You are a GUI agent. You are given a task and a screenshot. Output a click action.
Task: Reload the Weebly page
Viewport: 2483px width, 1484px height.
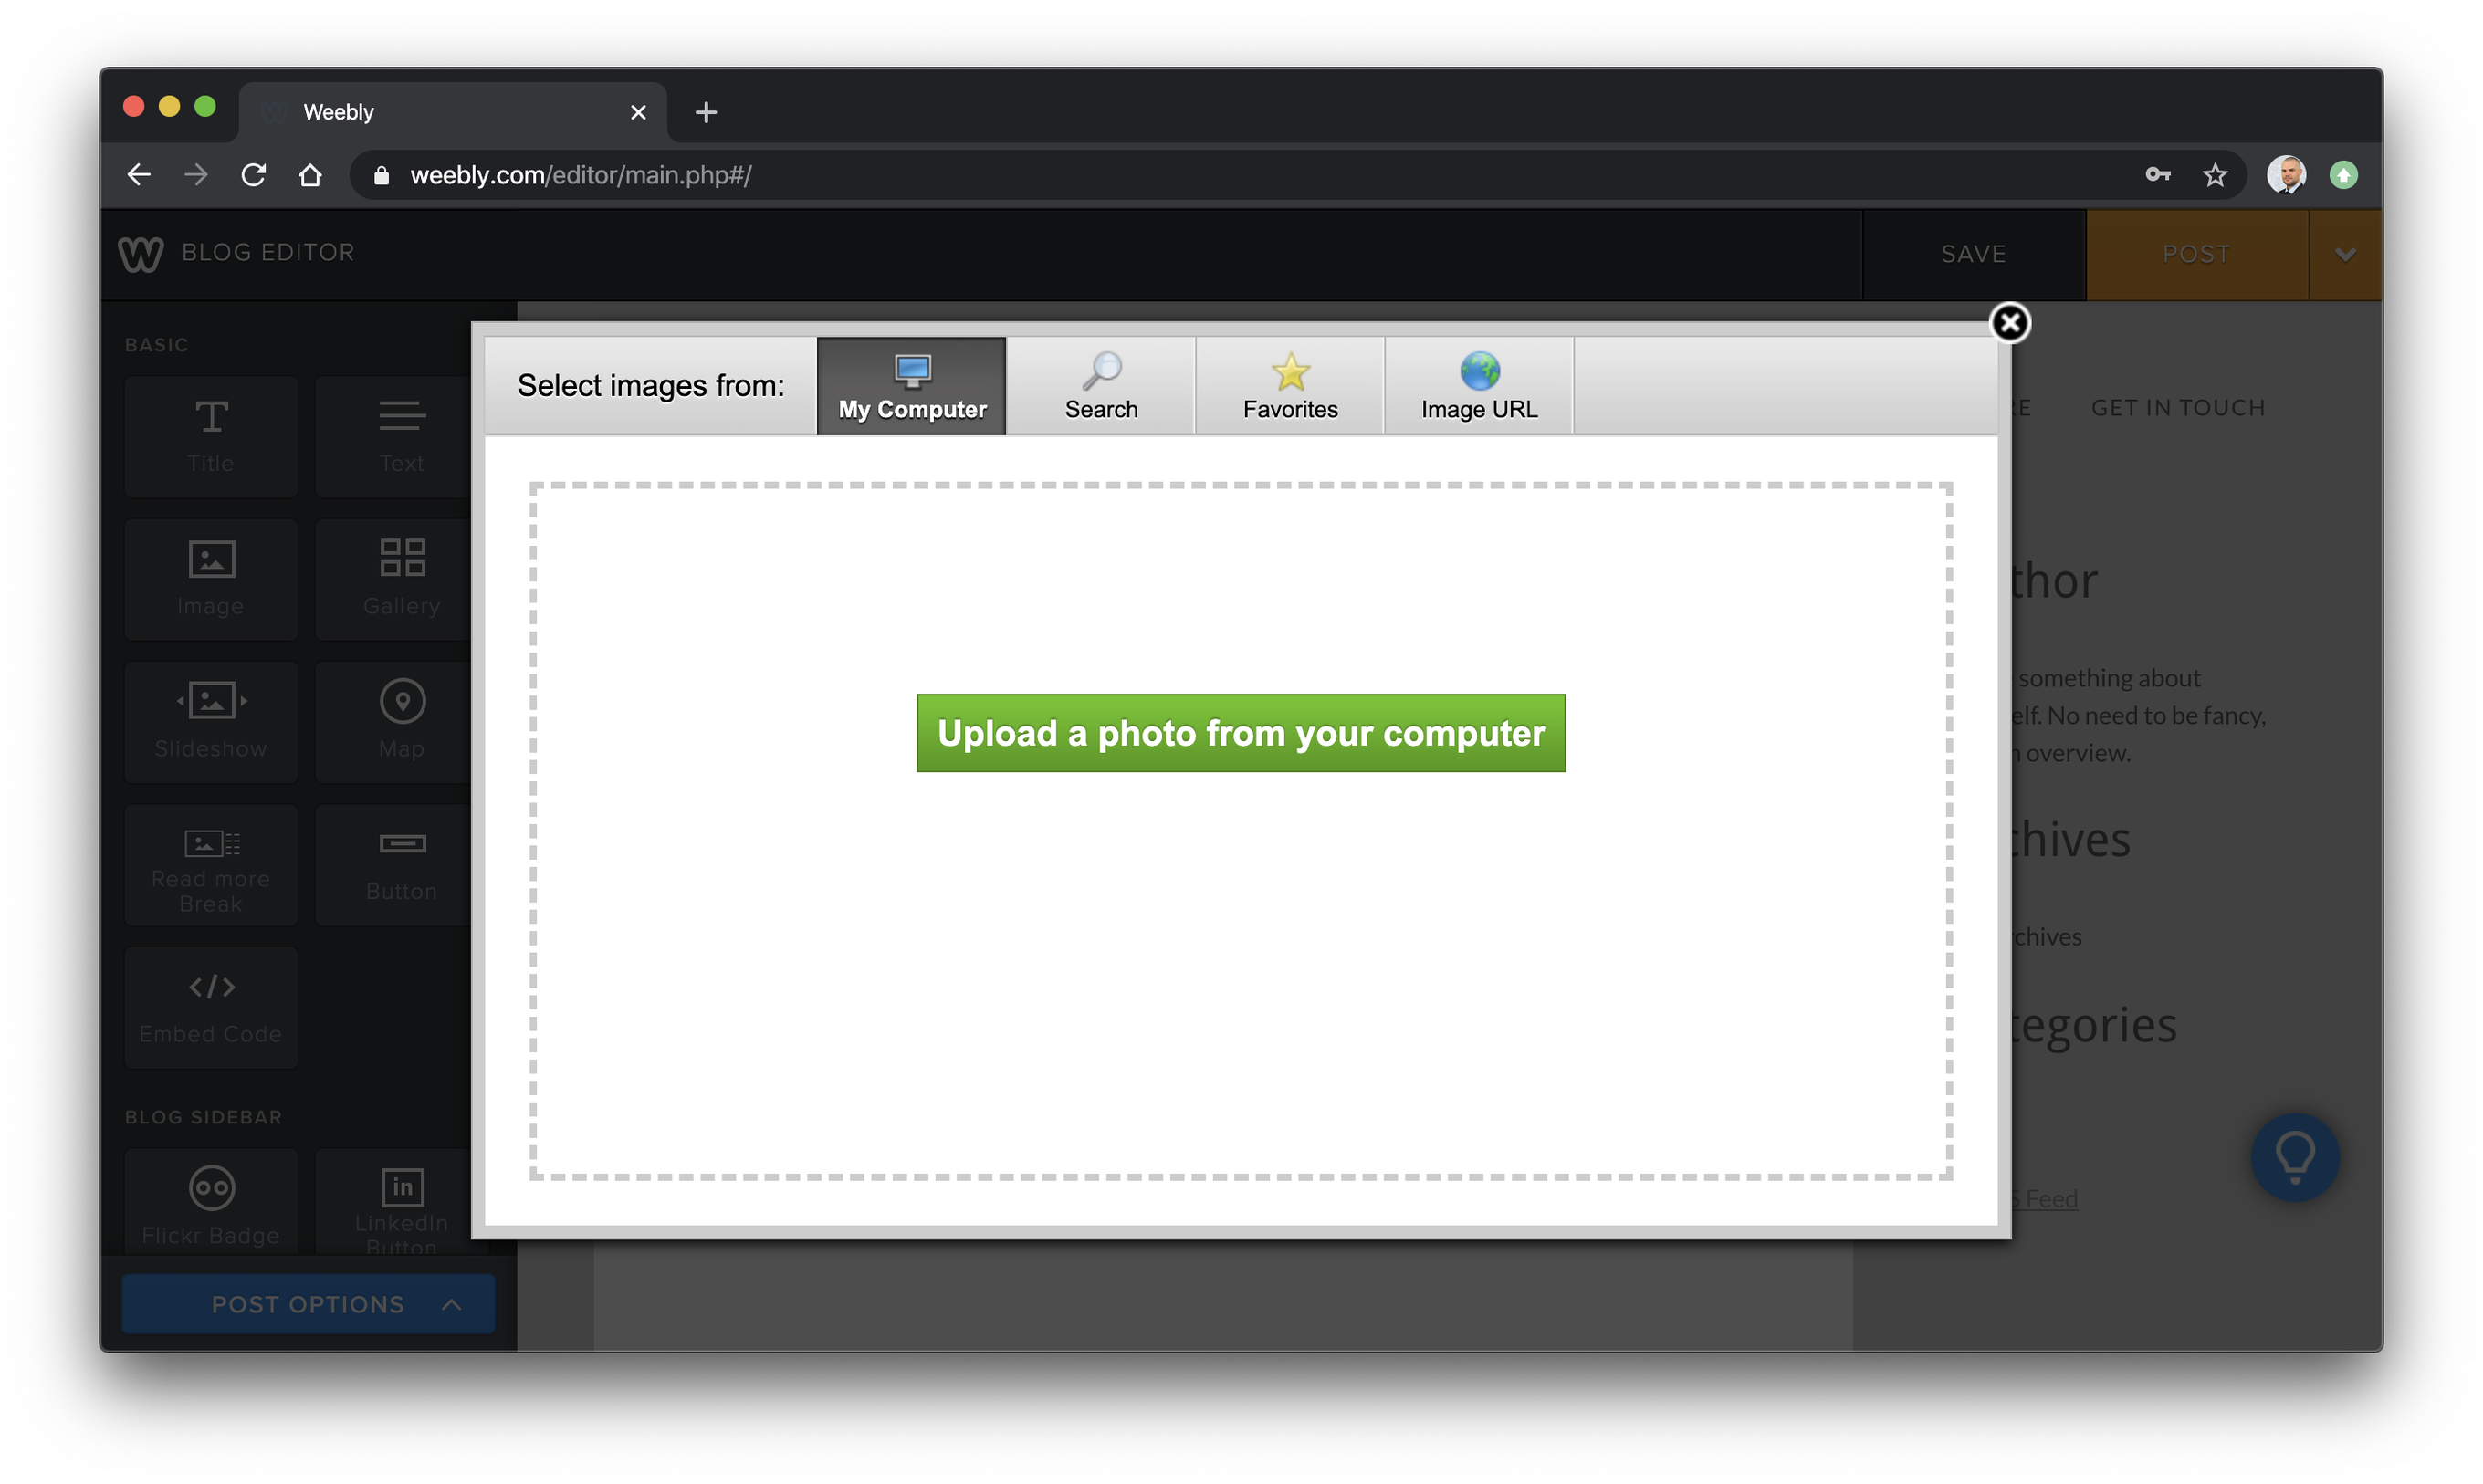(254, 175)
